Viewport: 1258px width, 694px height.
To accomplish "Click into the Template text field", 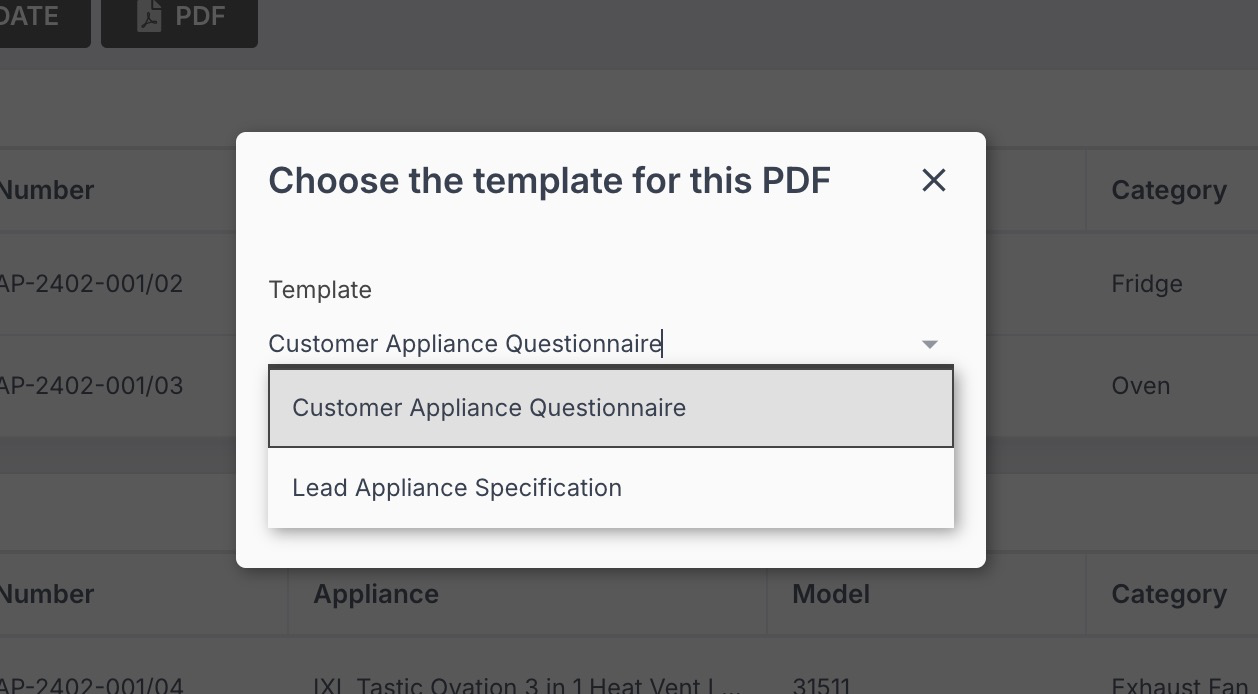I will 590,344.
